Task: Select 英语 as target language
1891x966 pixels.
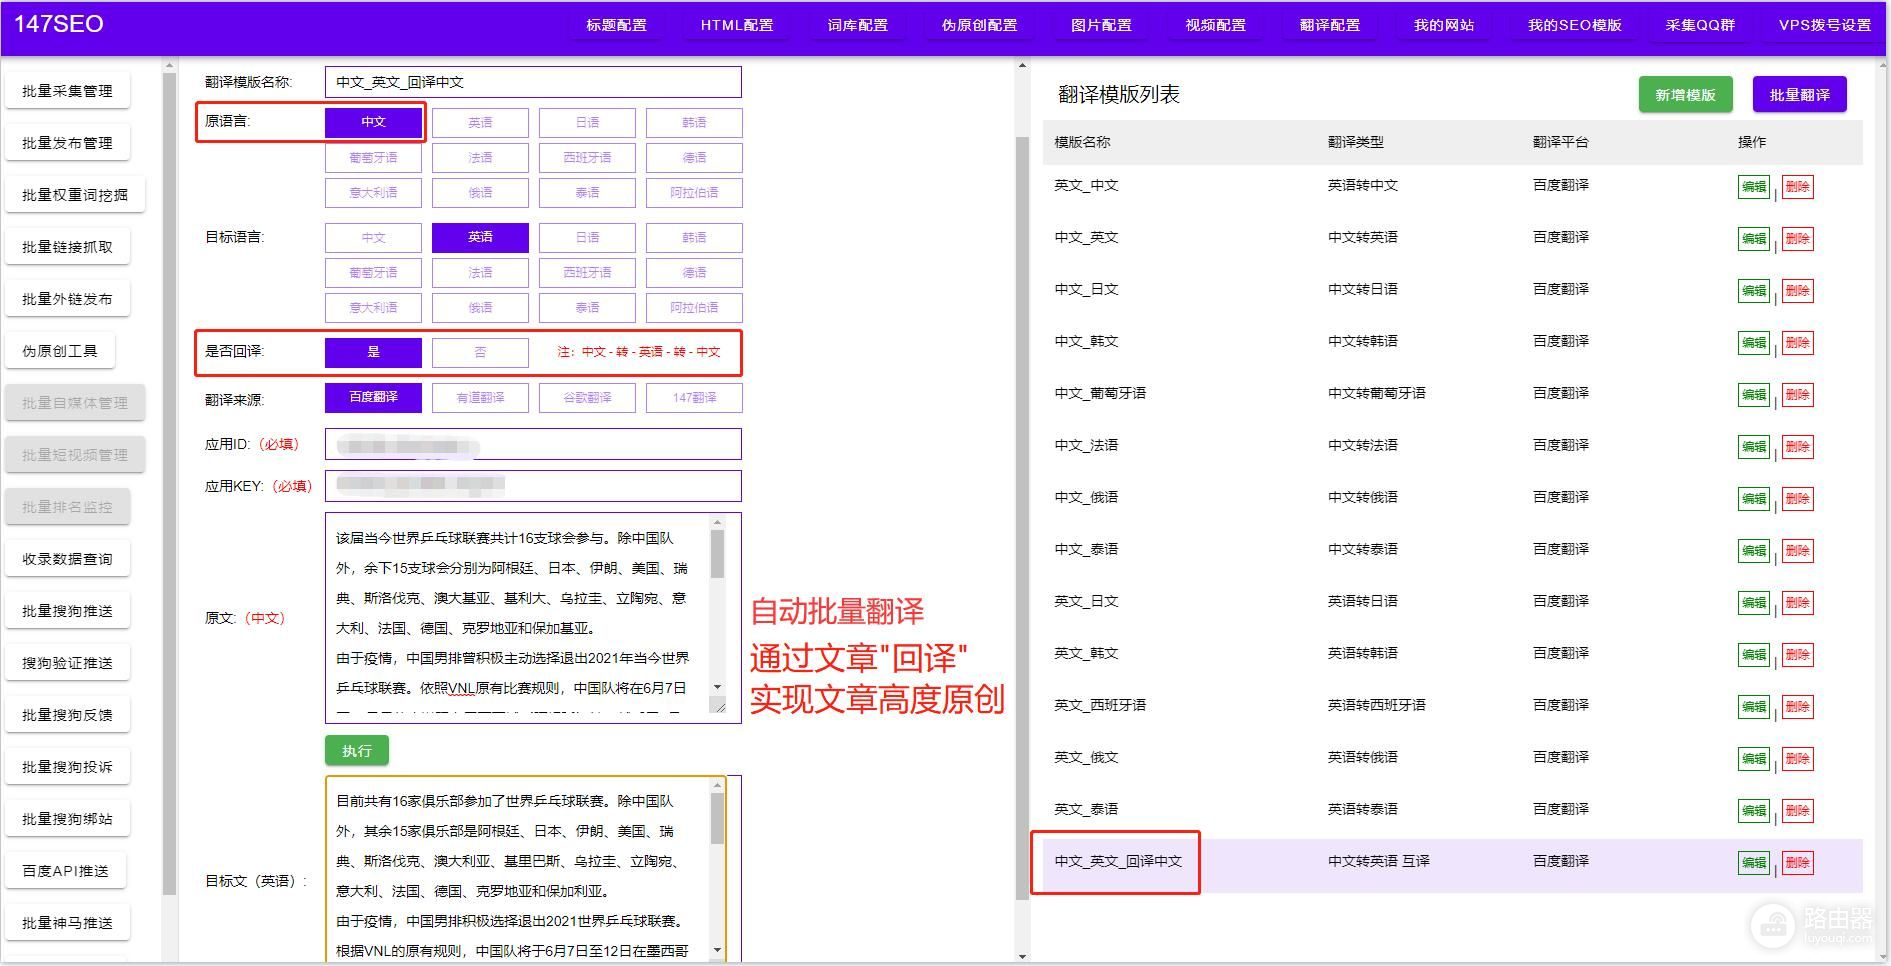Action: coord(480,237)
